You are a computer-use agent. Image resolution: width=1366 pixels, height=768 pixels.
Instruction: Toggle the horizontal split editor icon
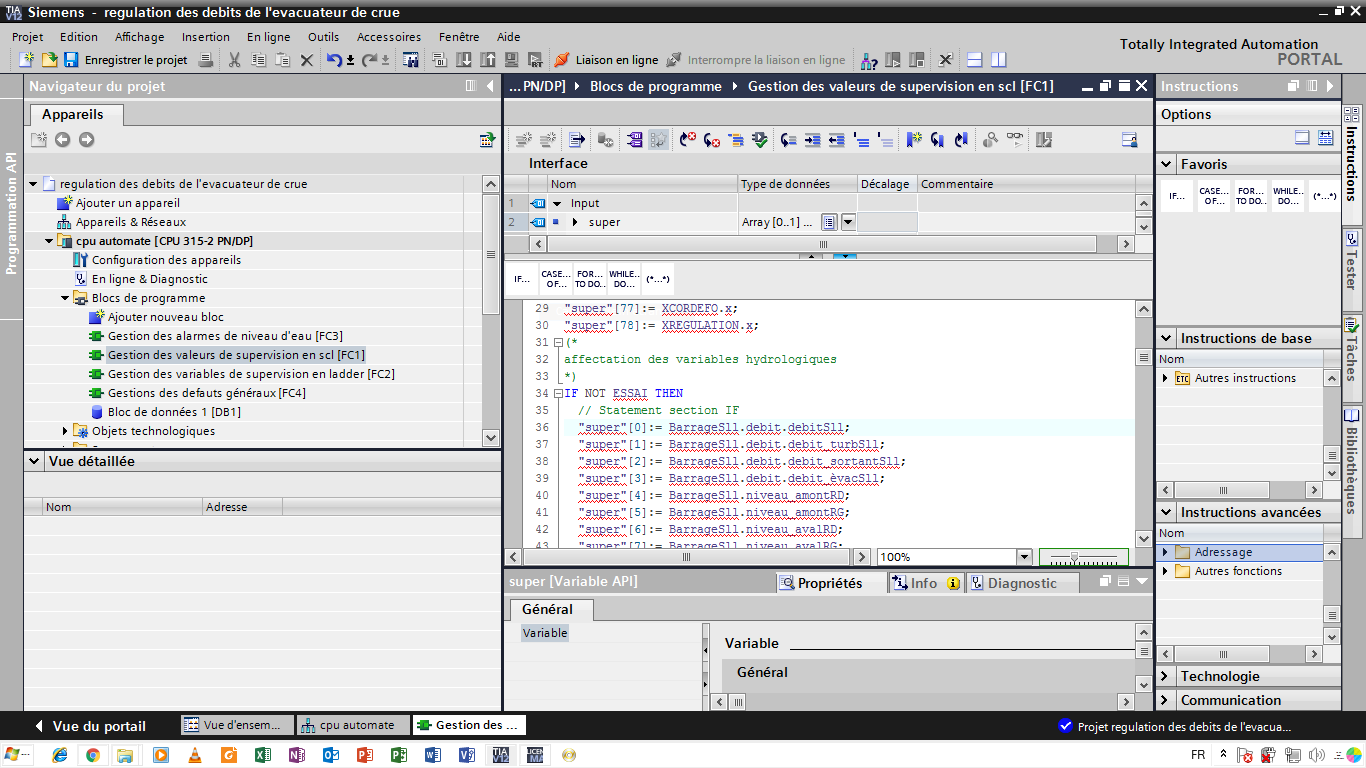click(975, 60)
